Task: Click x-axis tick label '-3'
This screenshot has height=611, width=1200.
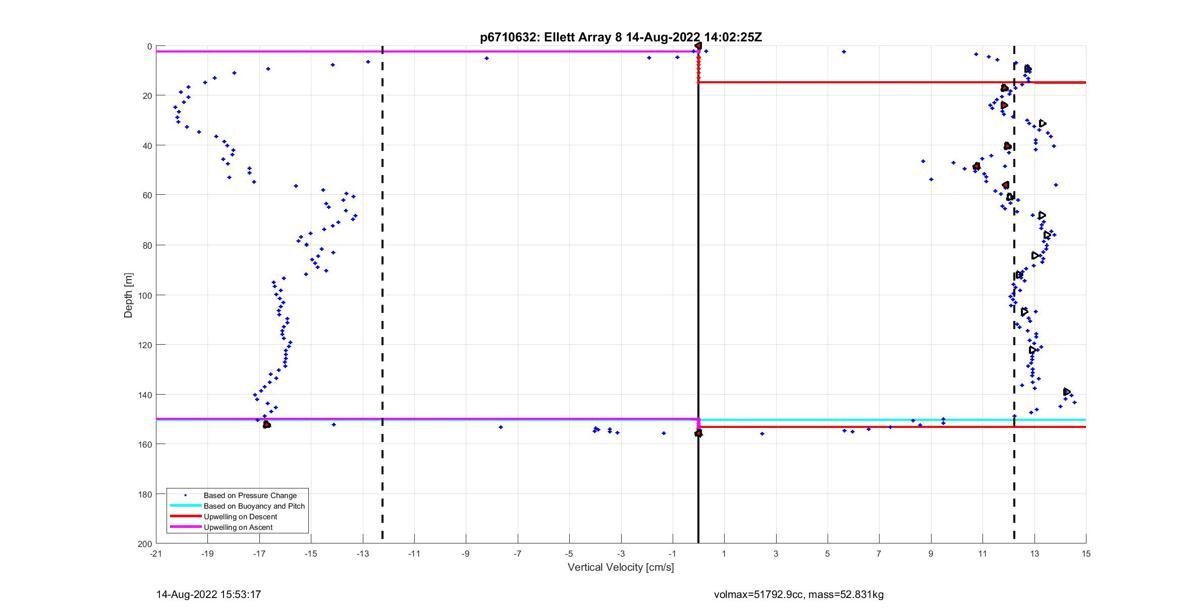Action: [621, 553]
